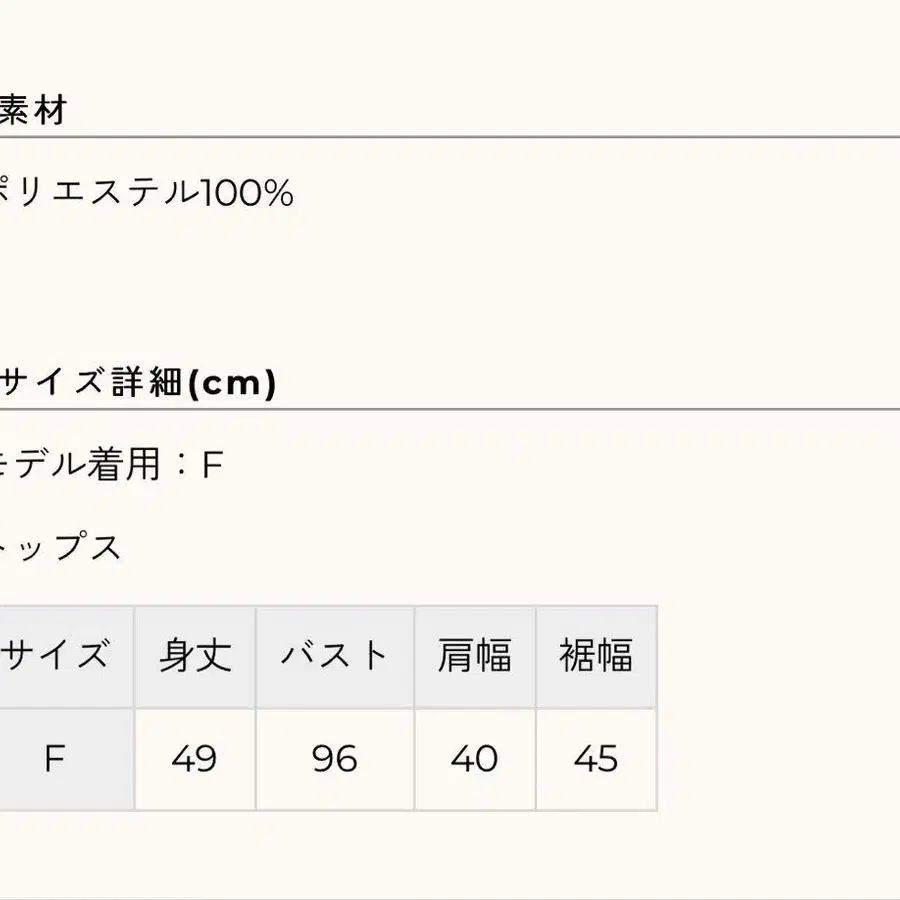The height and width of the screenshot is (900, 900).
Task: Click the 45 value under 裾幅
Action: point(596,759)
